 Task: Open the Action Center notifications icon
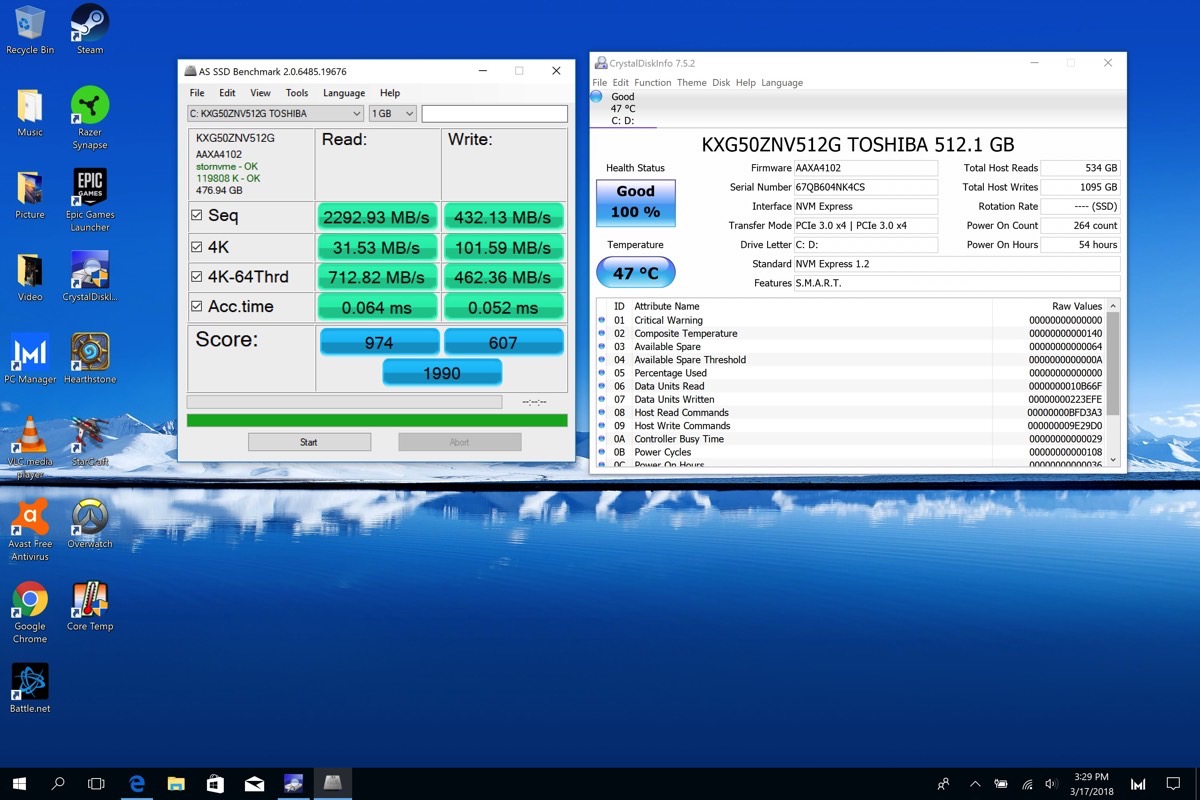[x=1174, y=784]
